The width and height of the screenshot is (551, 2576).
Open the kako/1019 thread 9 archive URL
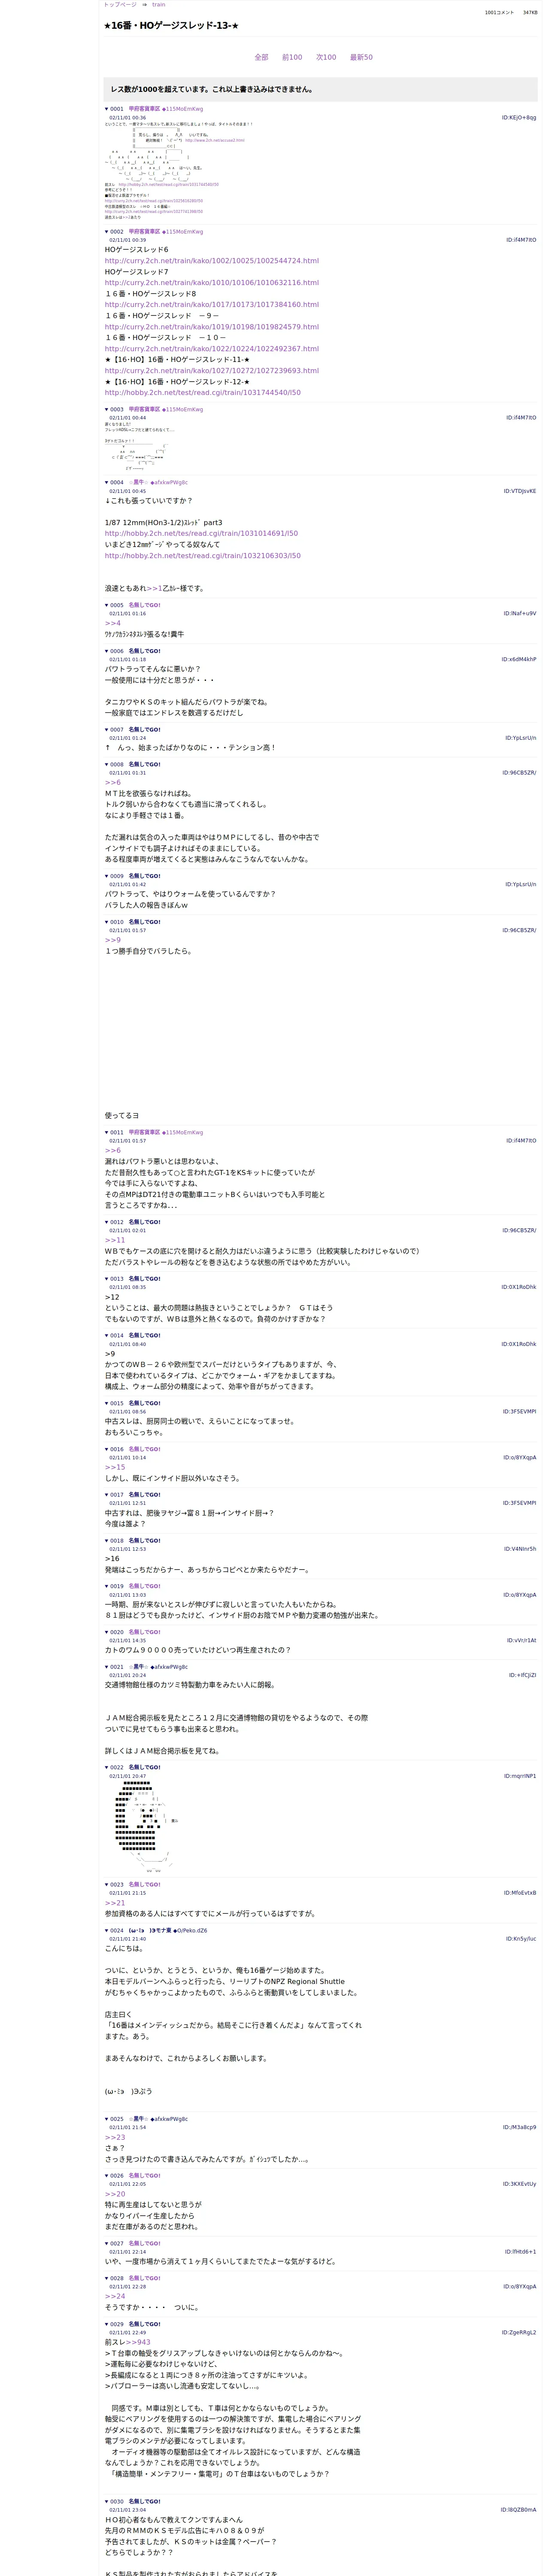[212, 327]
